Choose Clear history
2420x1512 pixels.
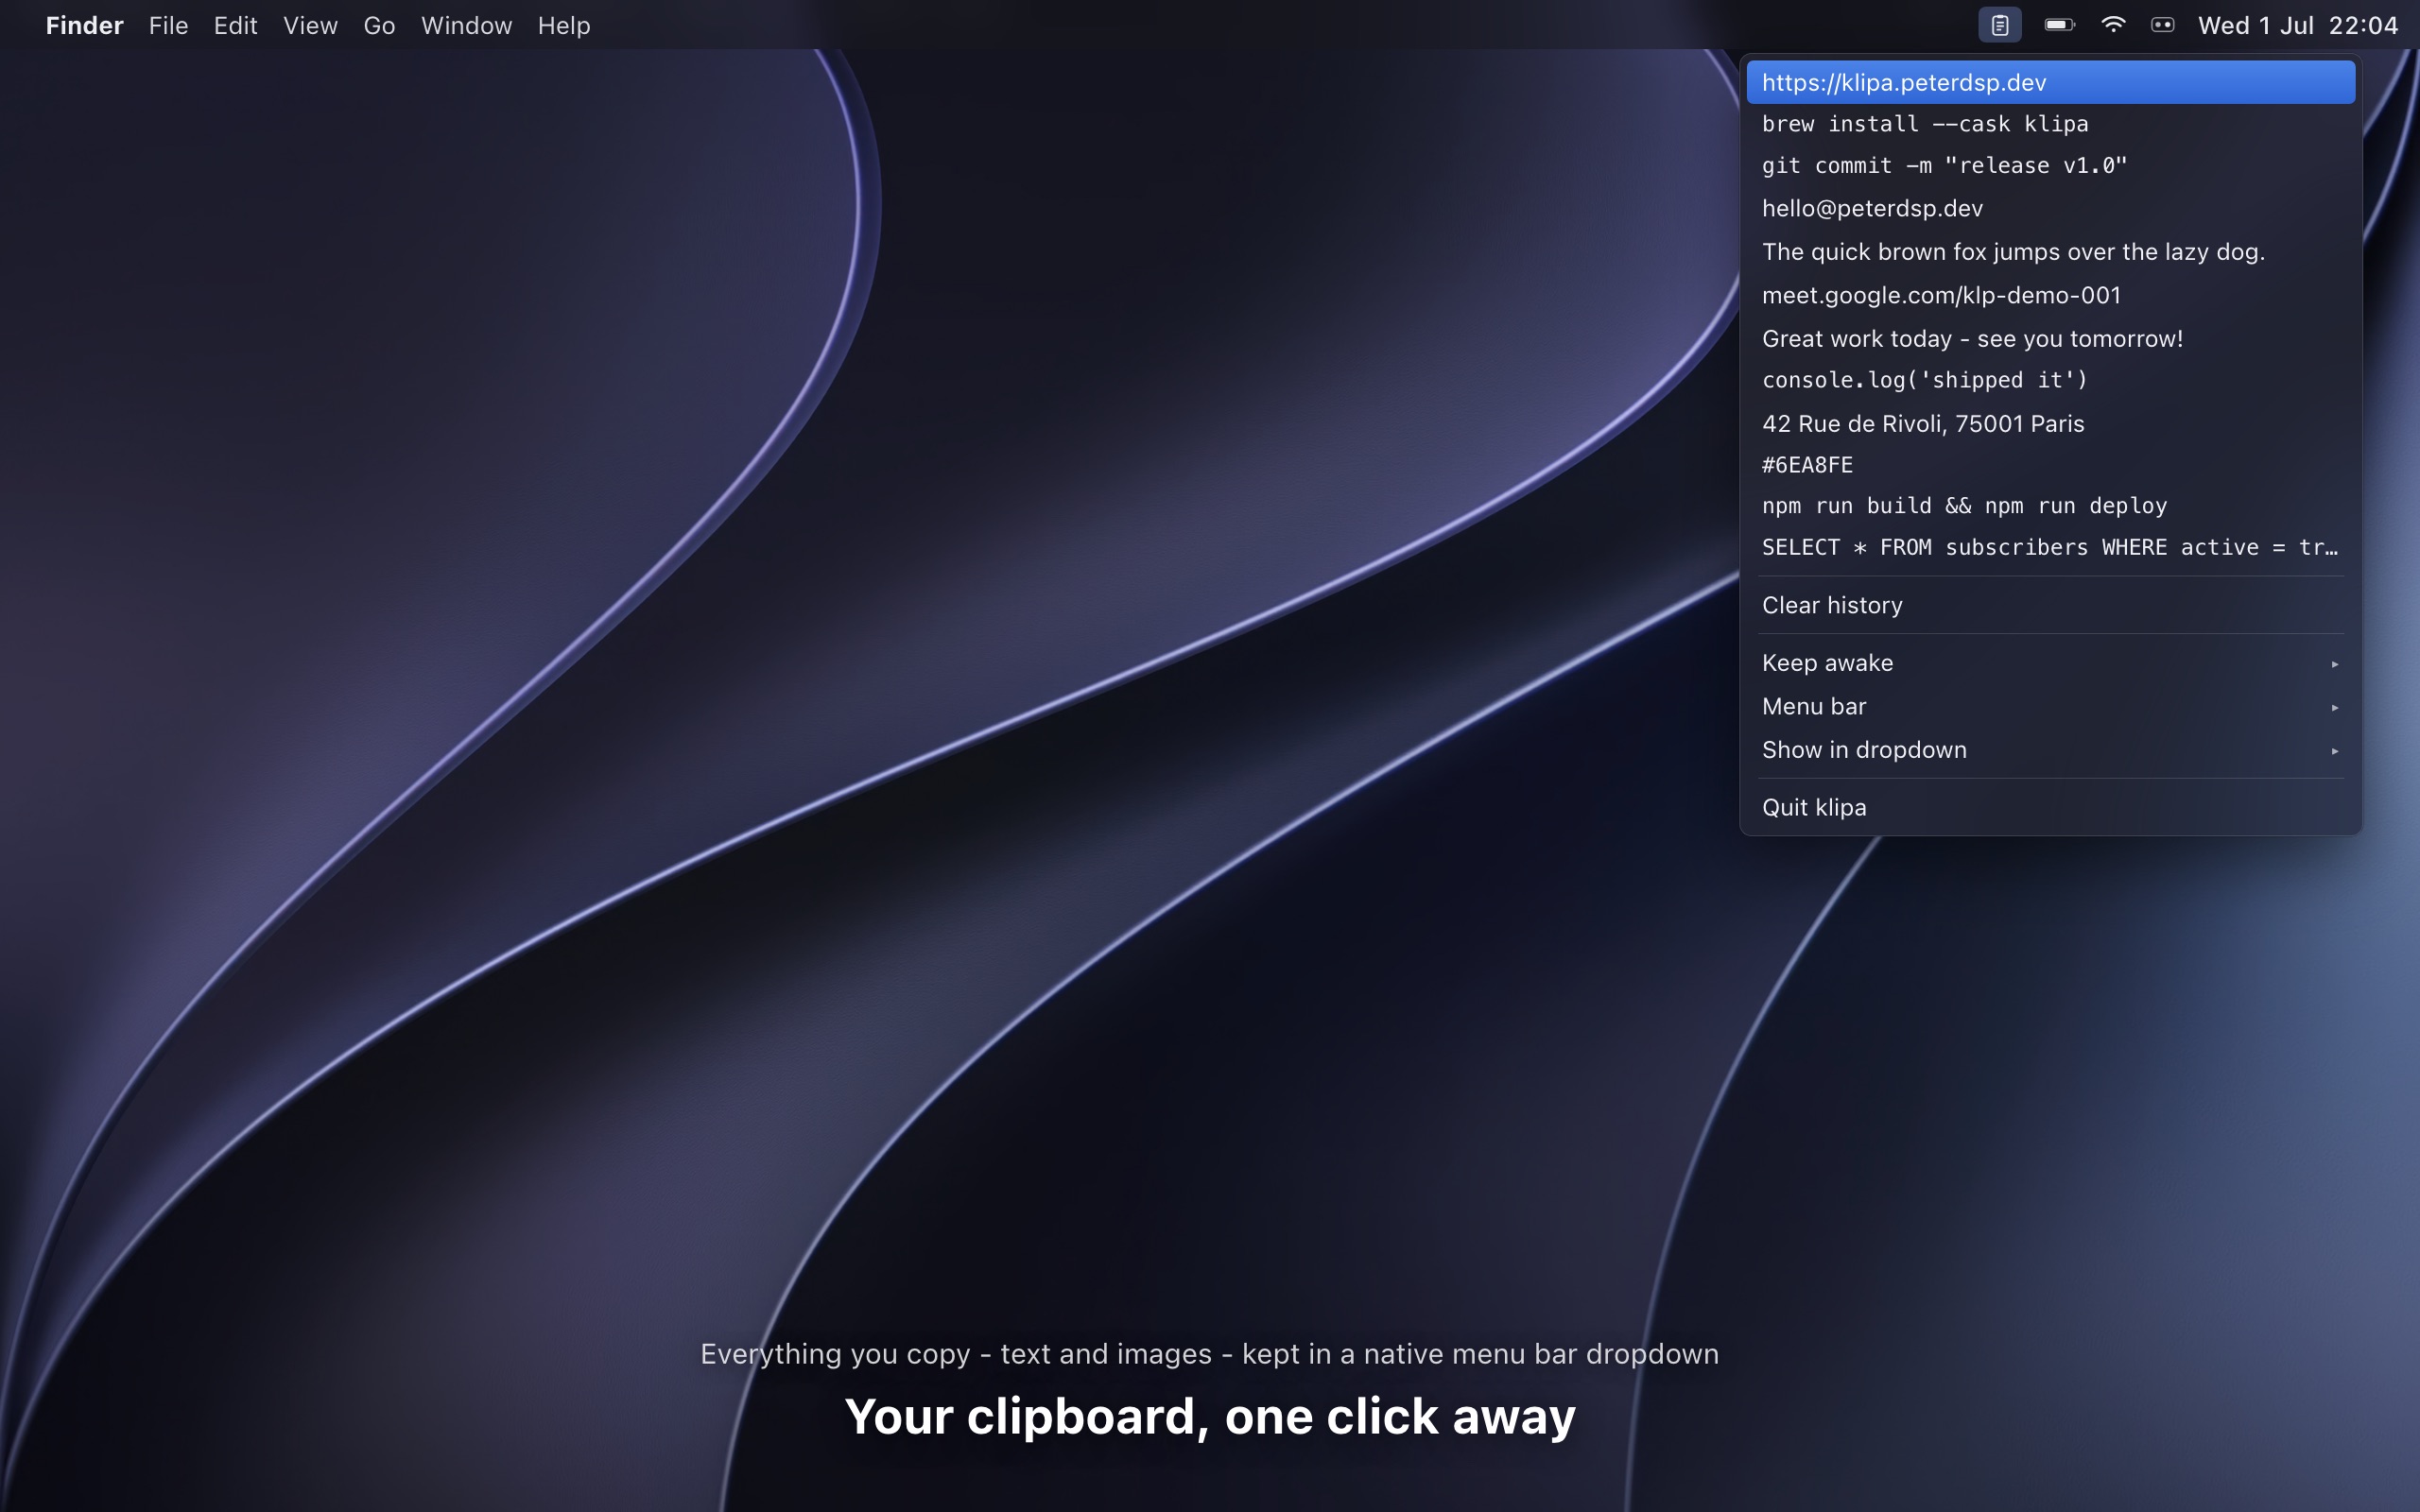point(2050,605)
